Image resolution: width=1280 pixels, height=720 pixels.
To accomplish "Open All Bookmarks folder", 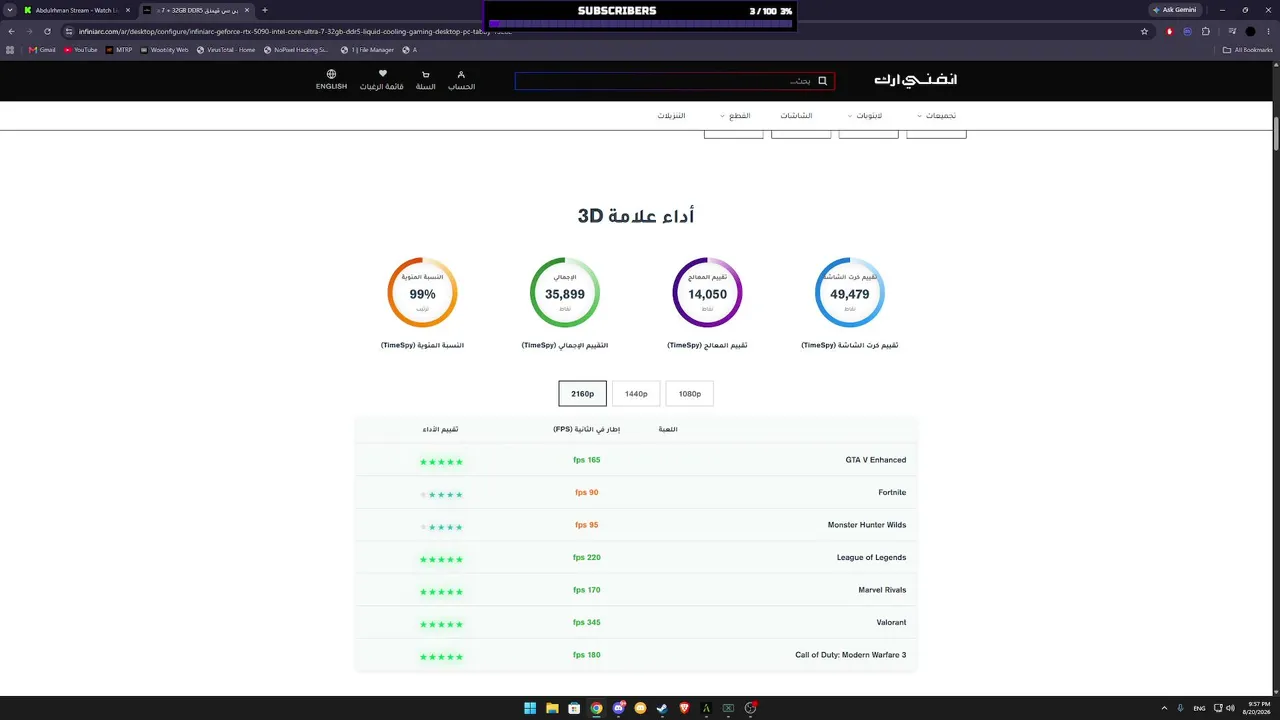I will [1249, 49].
